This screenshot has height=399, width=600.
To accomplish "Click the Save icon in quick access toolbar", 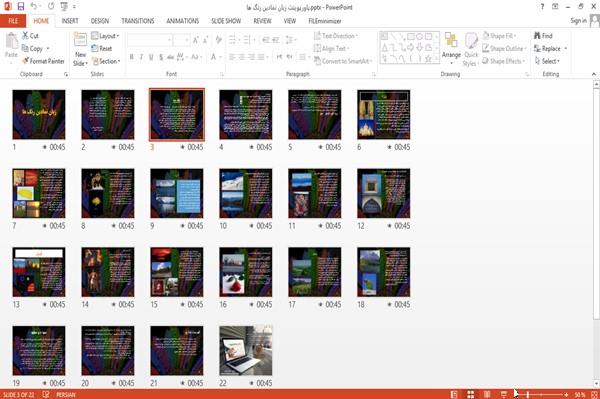I will point(21,7).
